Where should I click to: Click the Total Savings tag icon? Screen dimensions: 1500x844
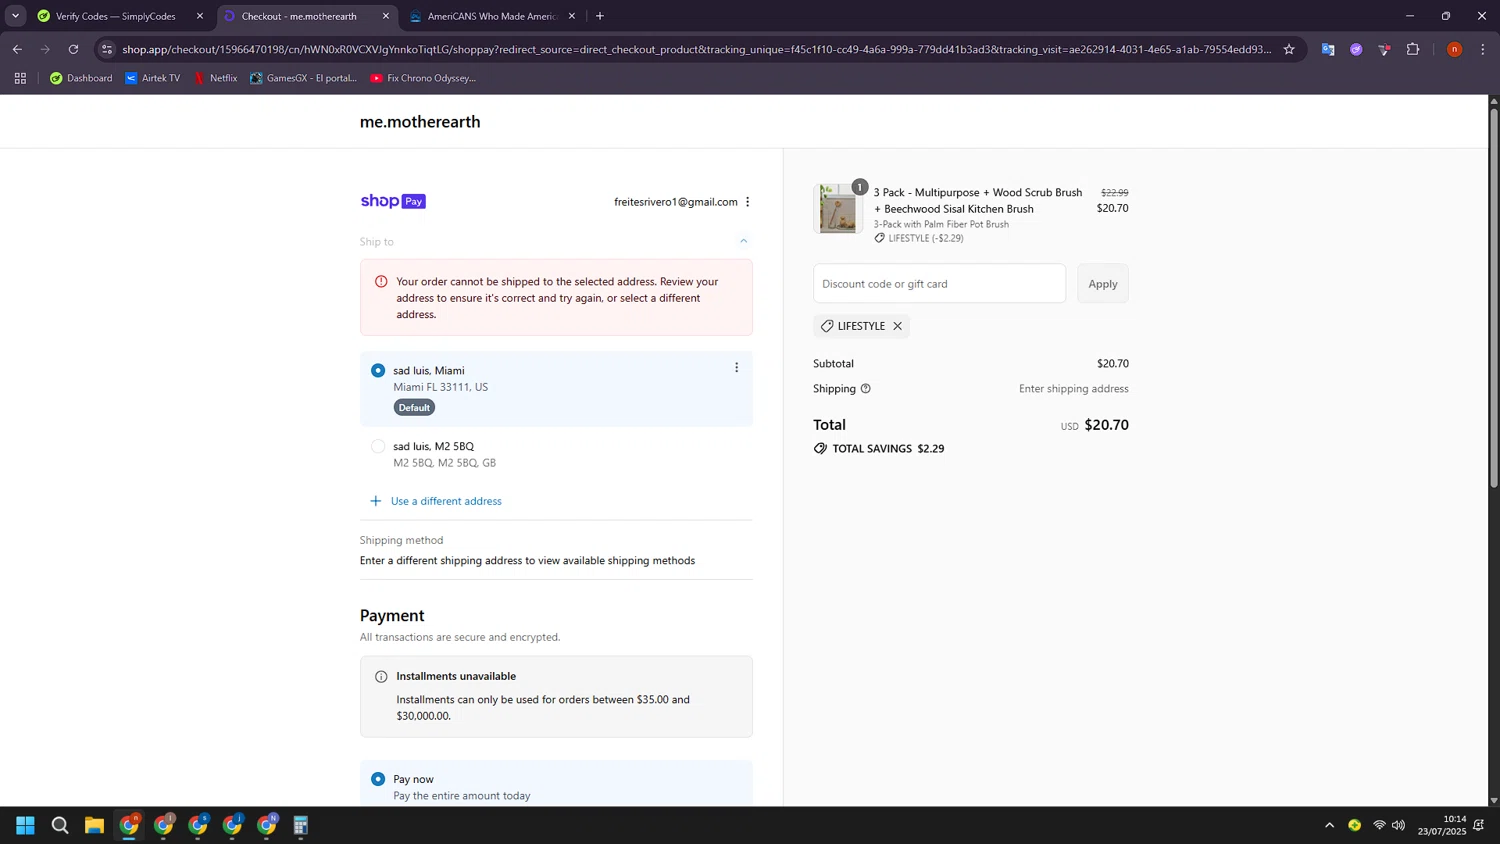click(821, 449)
